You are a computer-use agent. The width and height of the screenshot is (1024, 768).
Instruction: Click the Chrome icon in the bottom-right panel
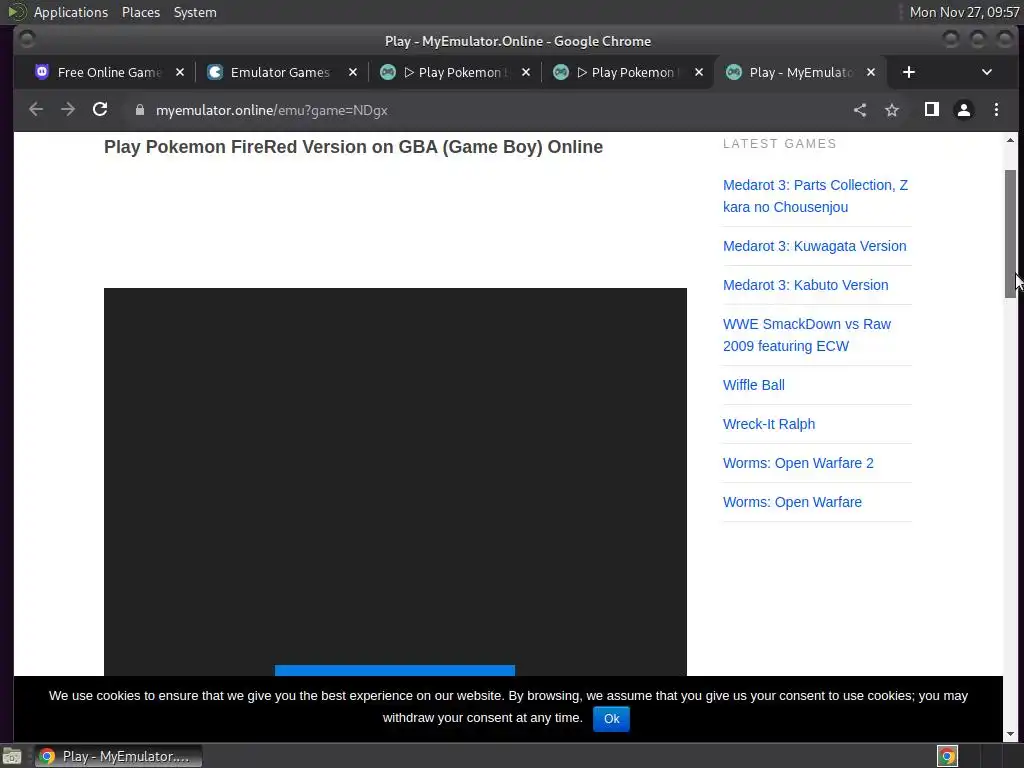(x=947, y=756)
